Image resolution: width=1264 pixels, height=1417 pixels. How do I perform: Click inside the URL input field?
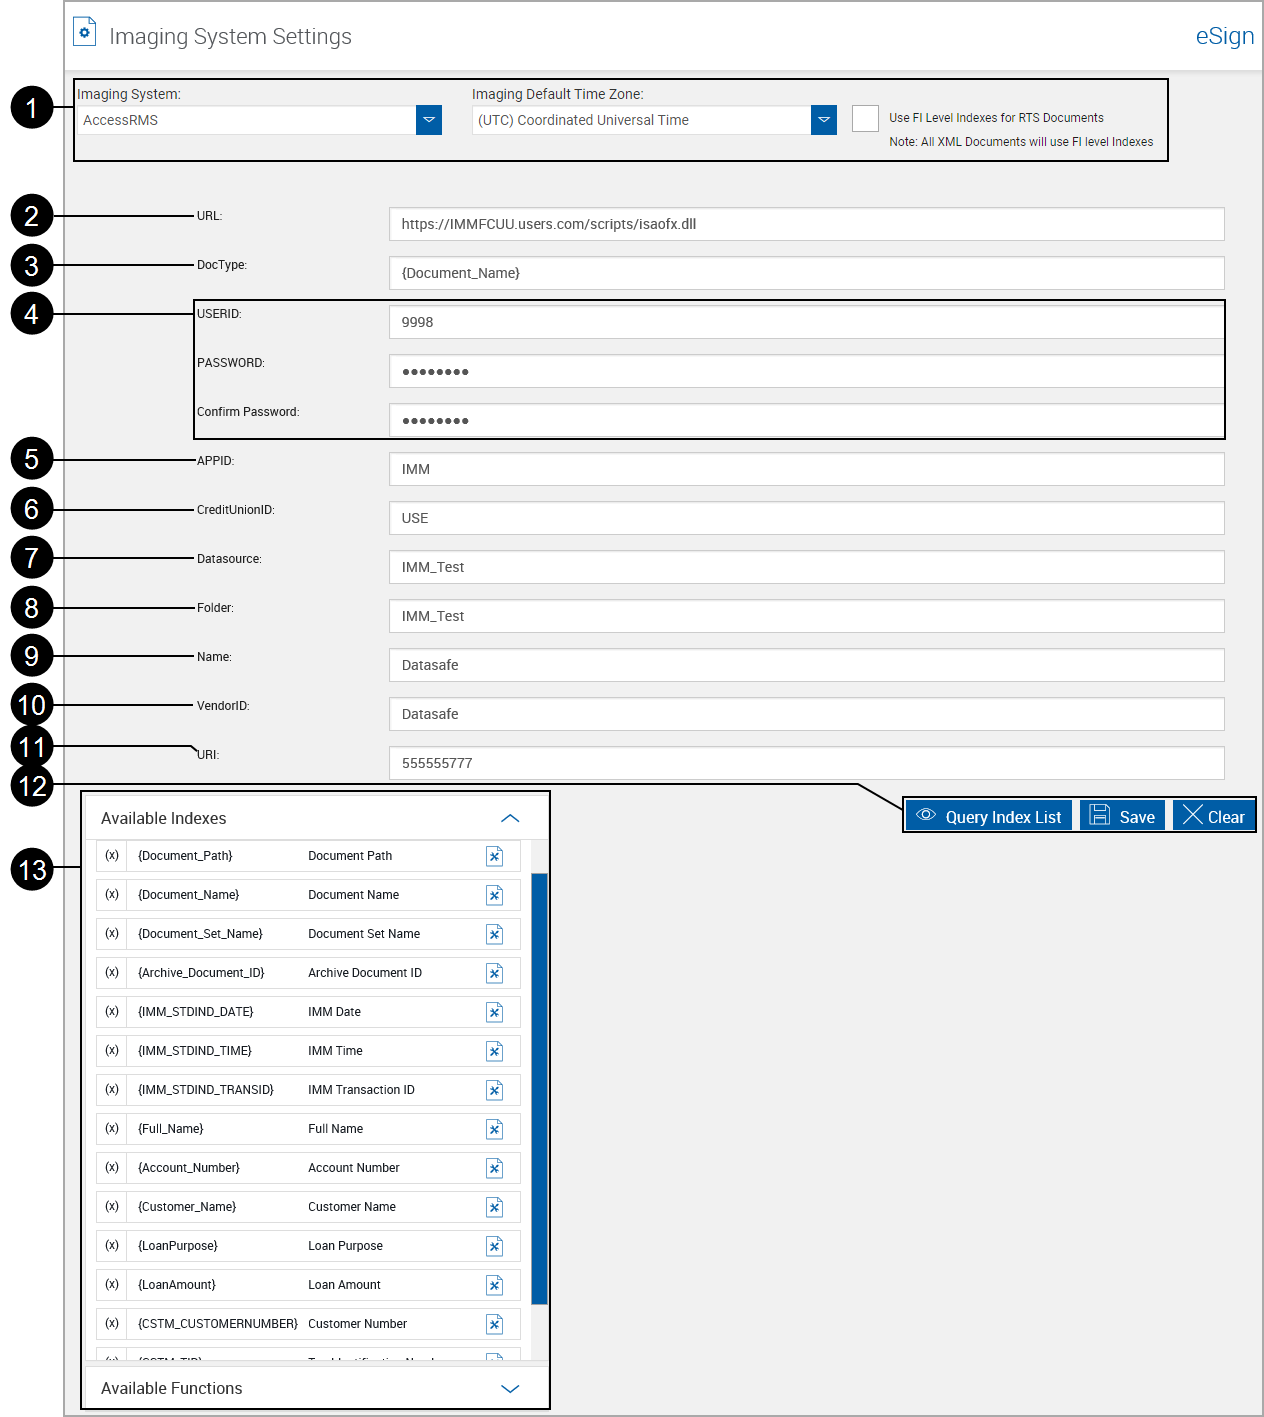[x=806, y=223]
